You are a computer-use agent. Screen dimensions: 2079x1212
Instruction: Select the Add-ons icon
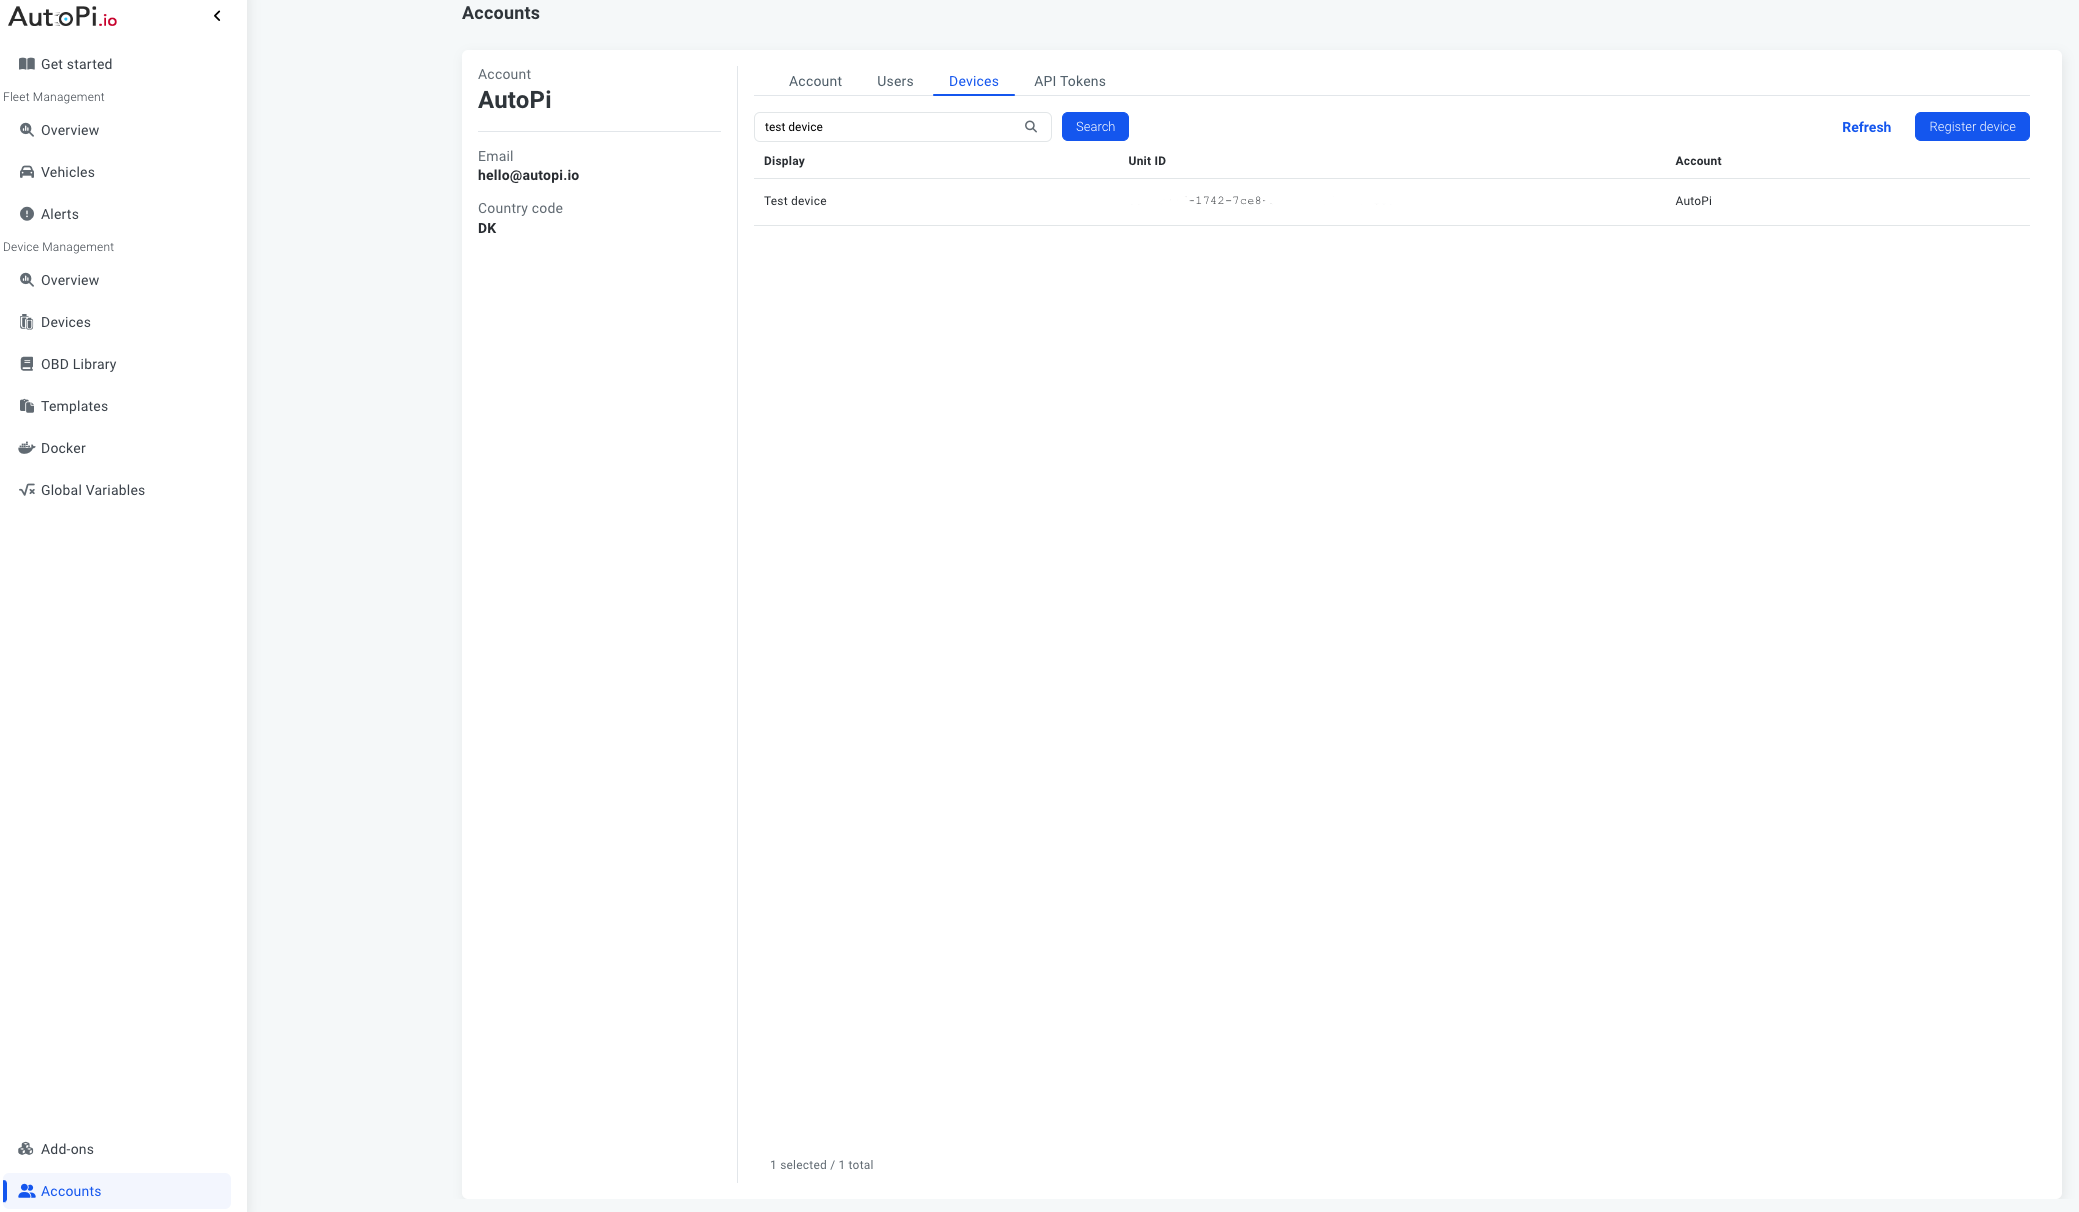click(x=26, y=1149)
